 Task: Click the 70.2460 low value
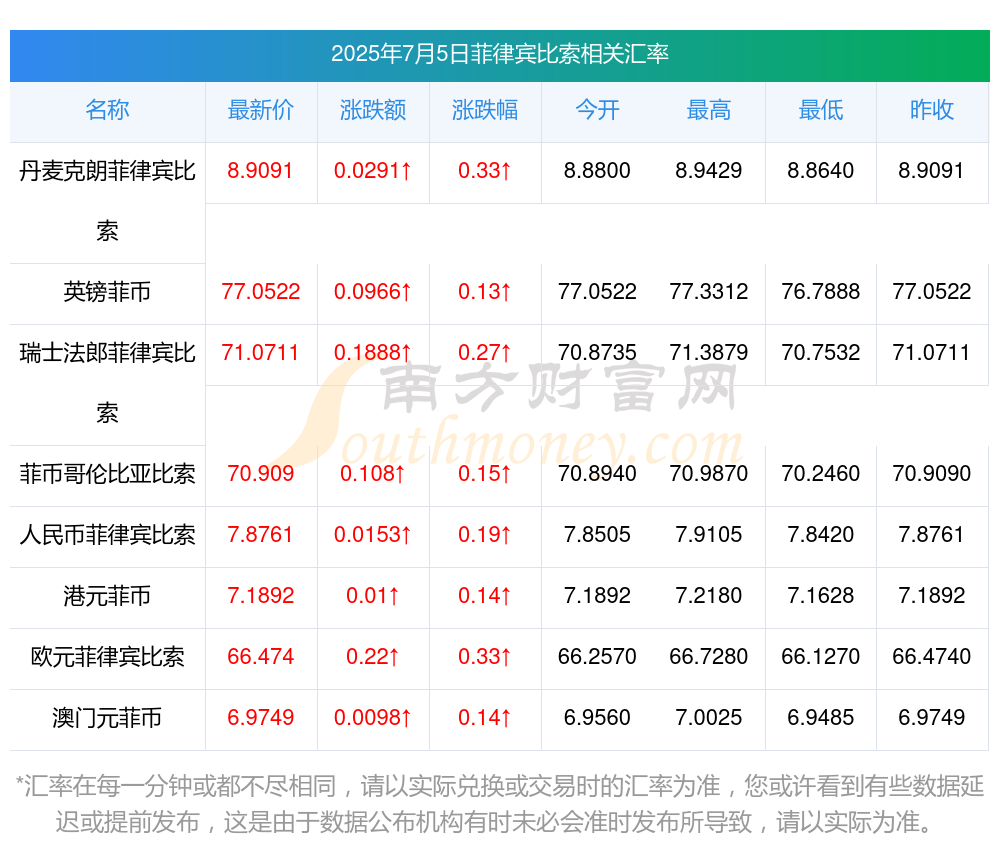[821, 474]
